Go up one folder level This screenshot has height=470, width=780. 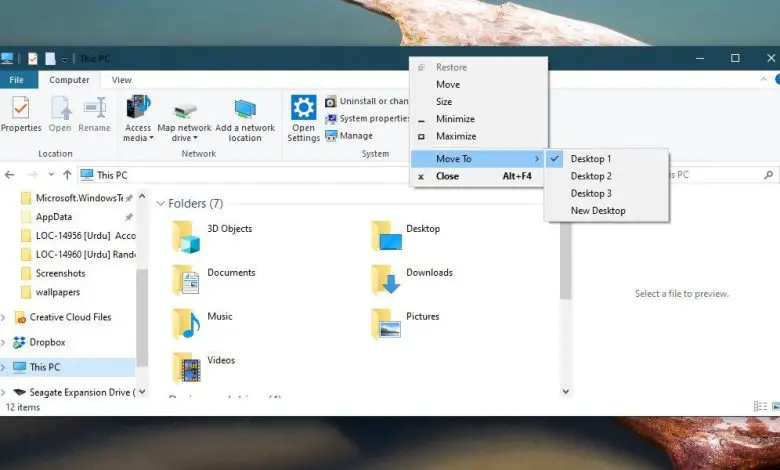(67, 175)
